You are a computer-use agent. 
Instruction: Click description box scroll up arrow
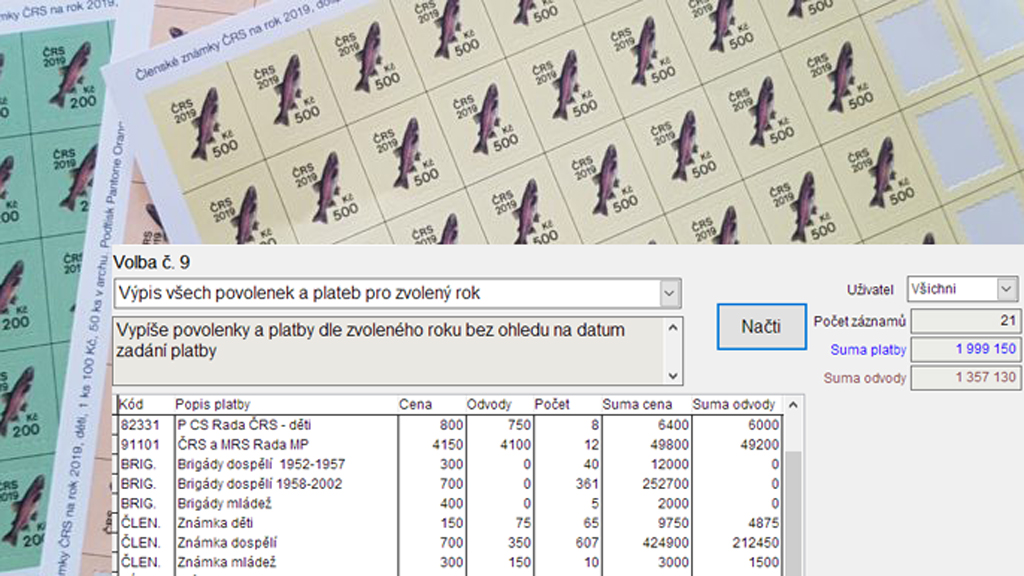(x=673, y=328)
